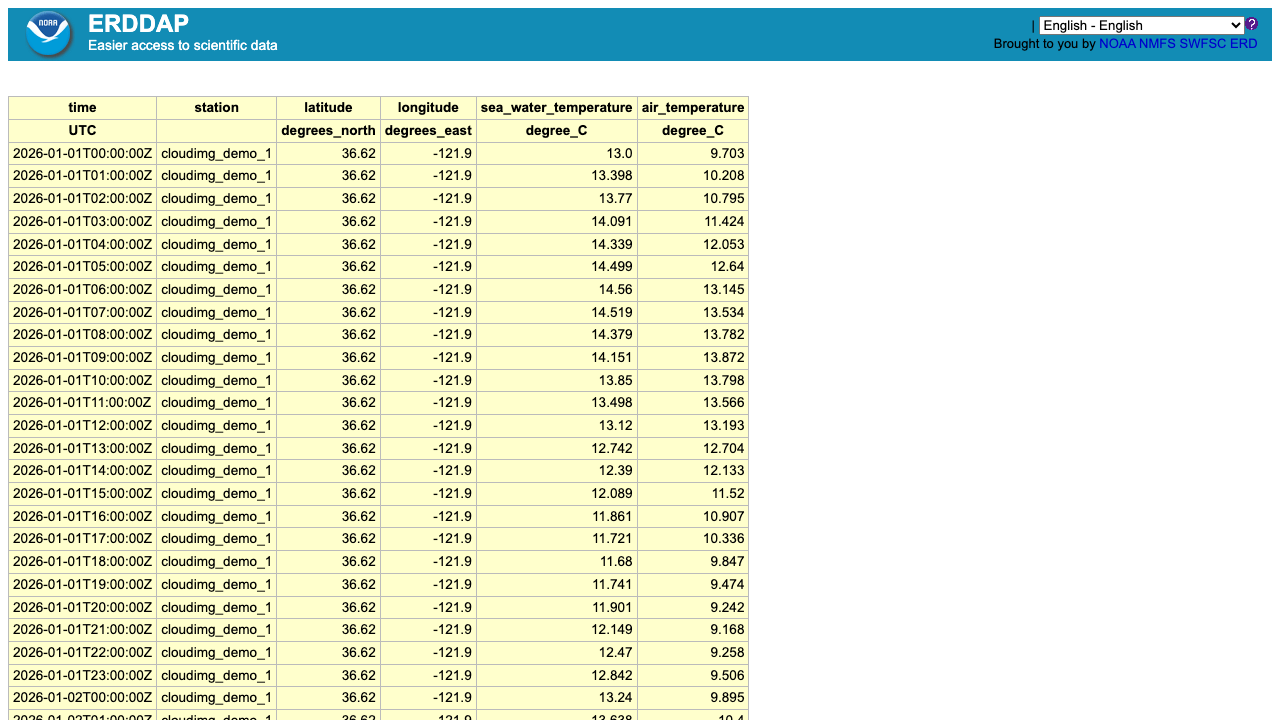Image resolution: width=1280 pixels, height=720 pixels.
Task: Select time cell 2026-01-01T05:00:00Z
Action: (82, 267)
